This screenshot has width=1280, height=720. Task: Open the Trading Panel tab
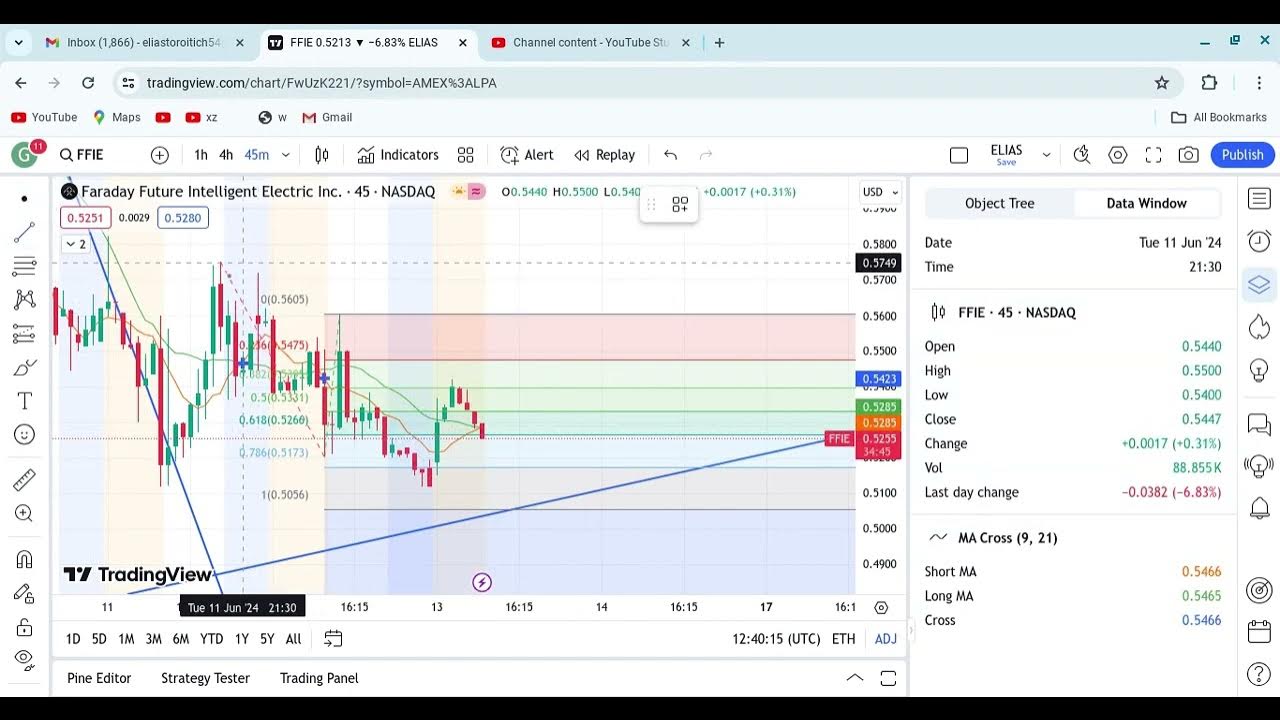point(319,678)
